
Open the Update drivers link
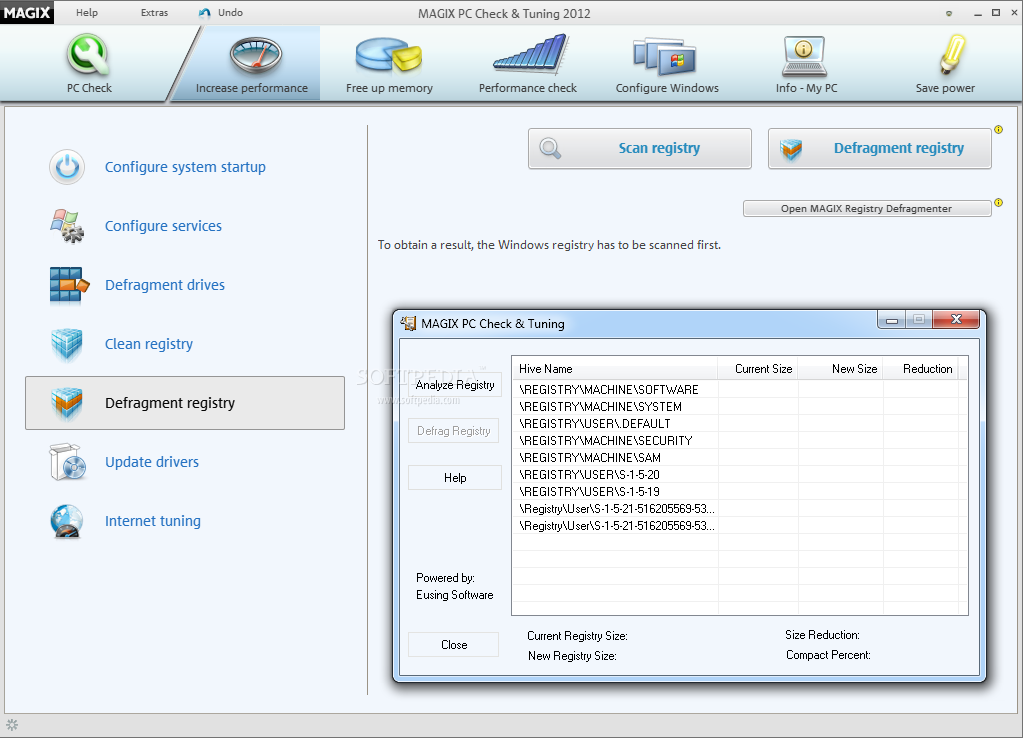tap(152, 462)
